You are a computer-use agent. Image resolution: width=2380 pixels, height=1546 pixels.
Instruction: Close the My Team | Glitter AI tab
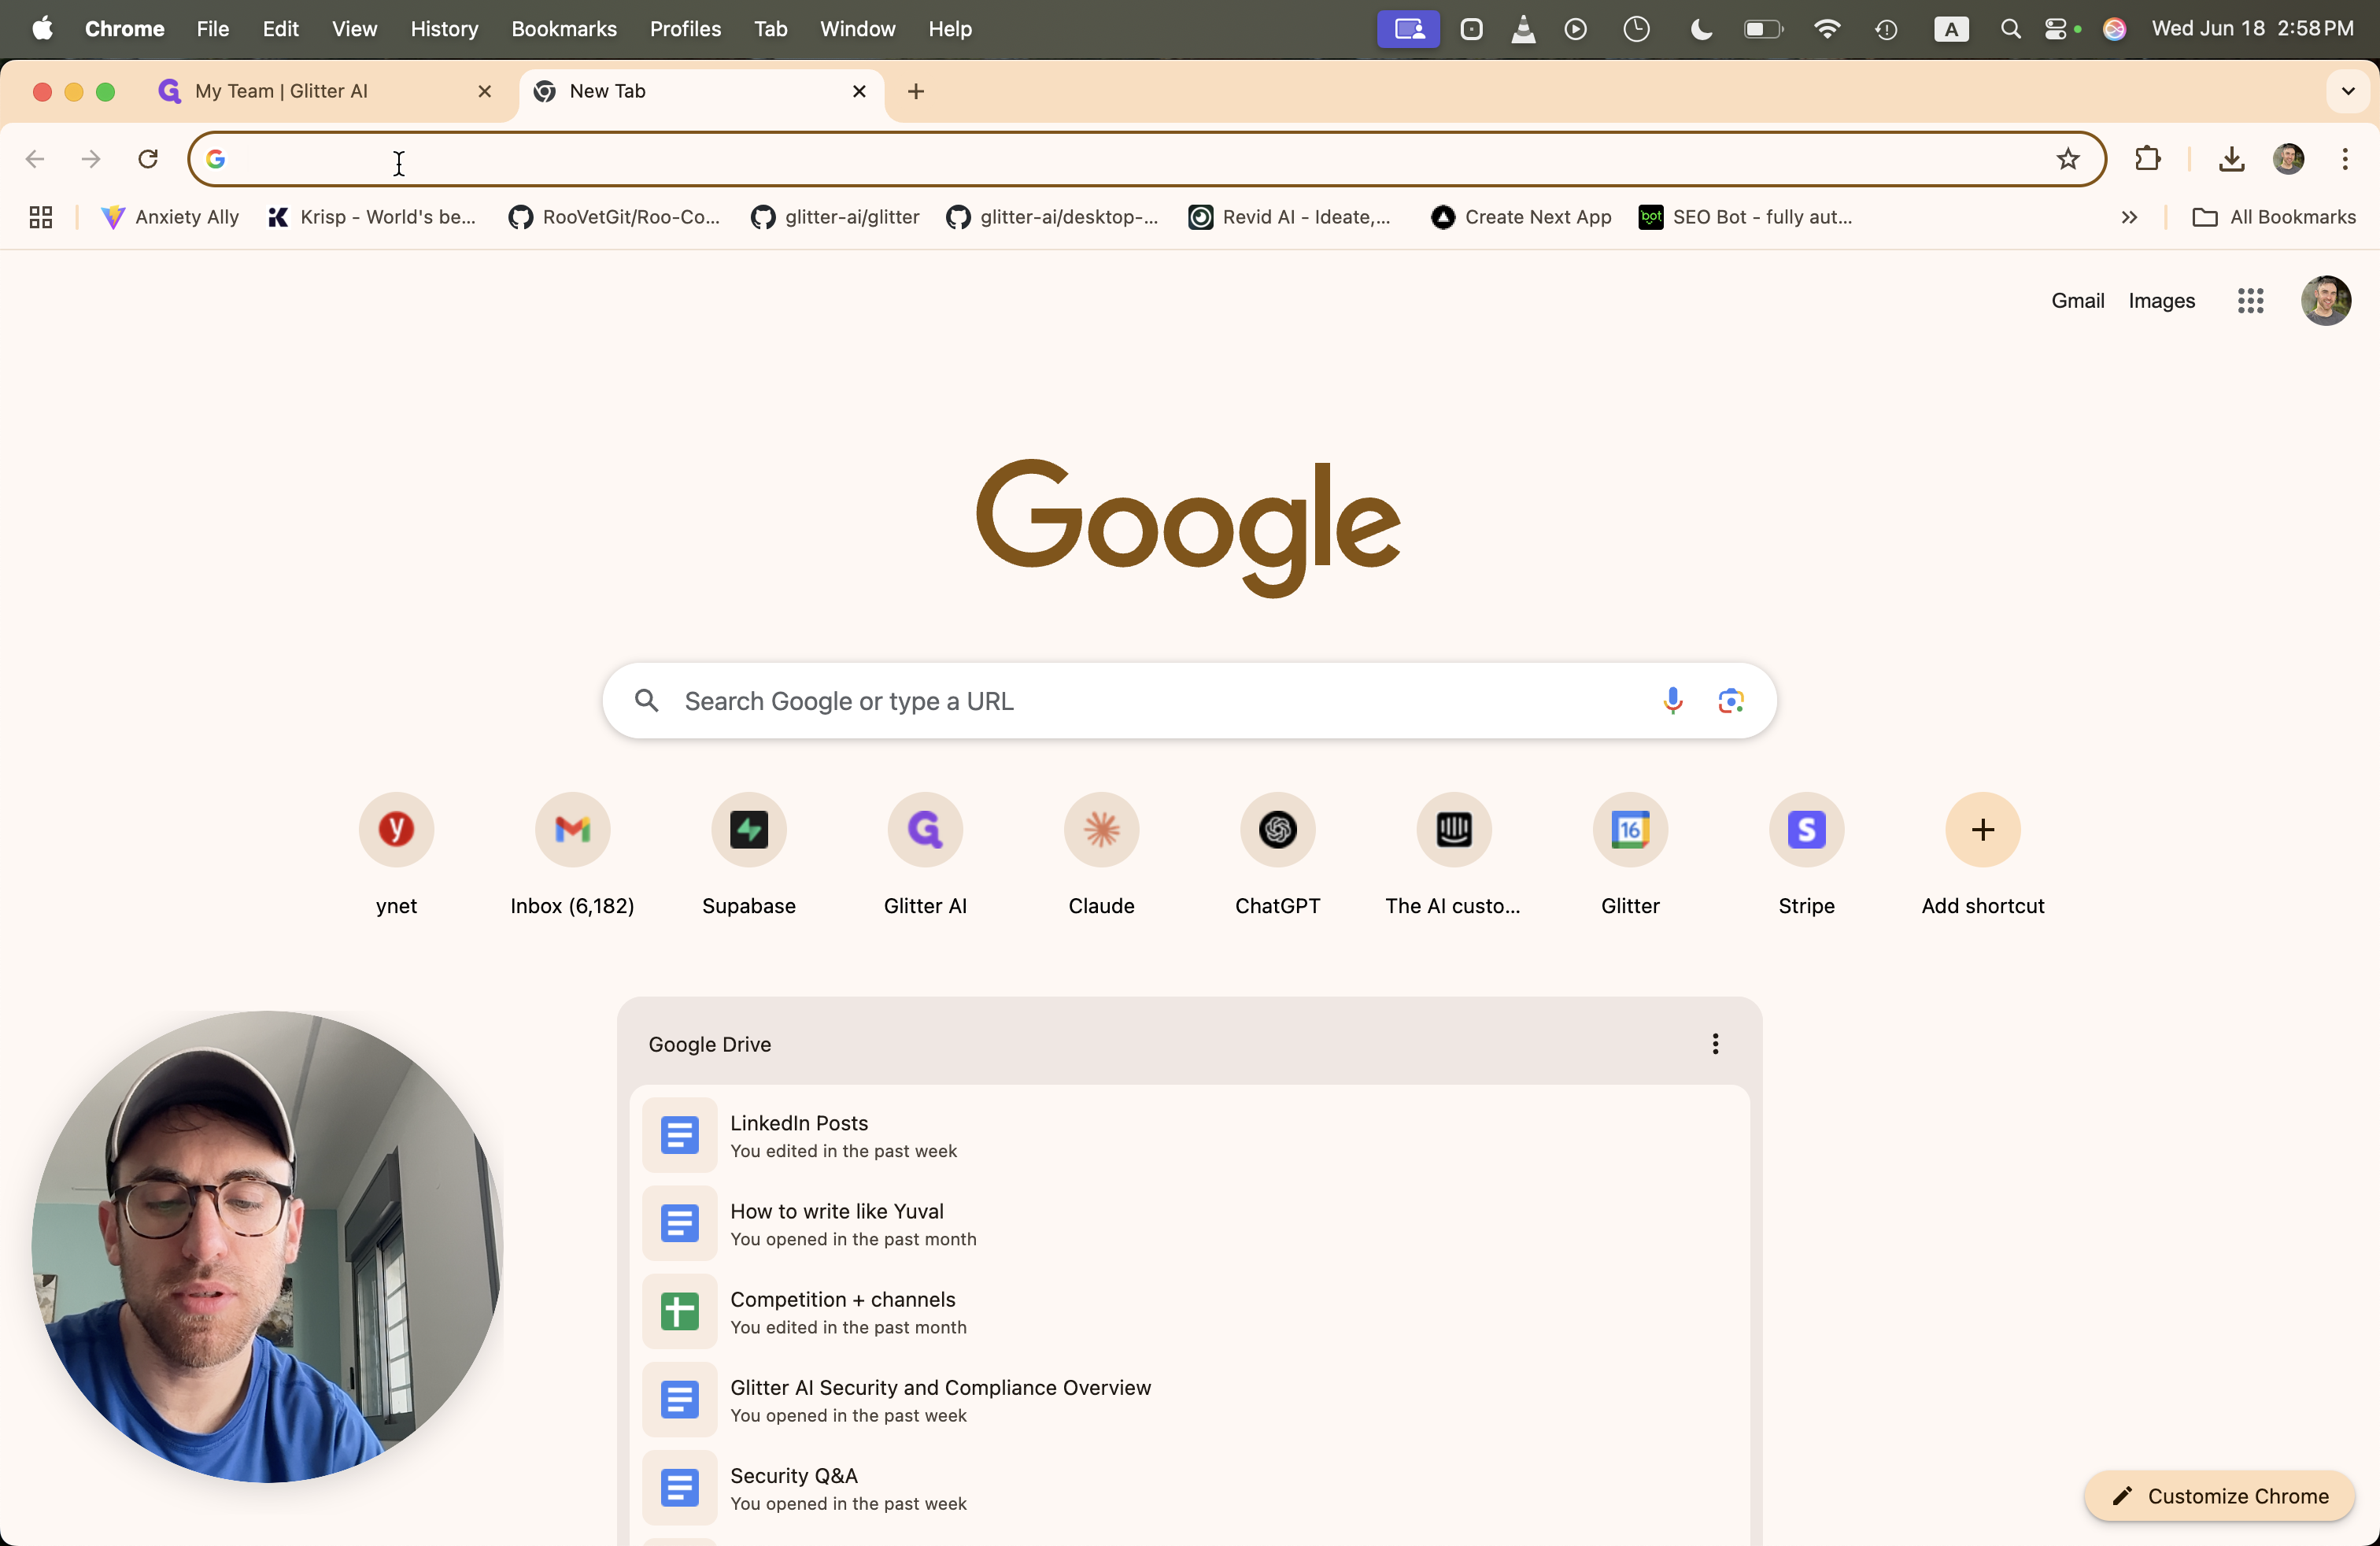(484, 91)
